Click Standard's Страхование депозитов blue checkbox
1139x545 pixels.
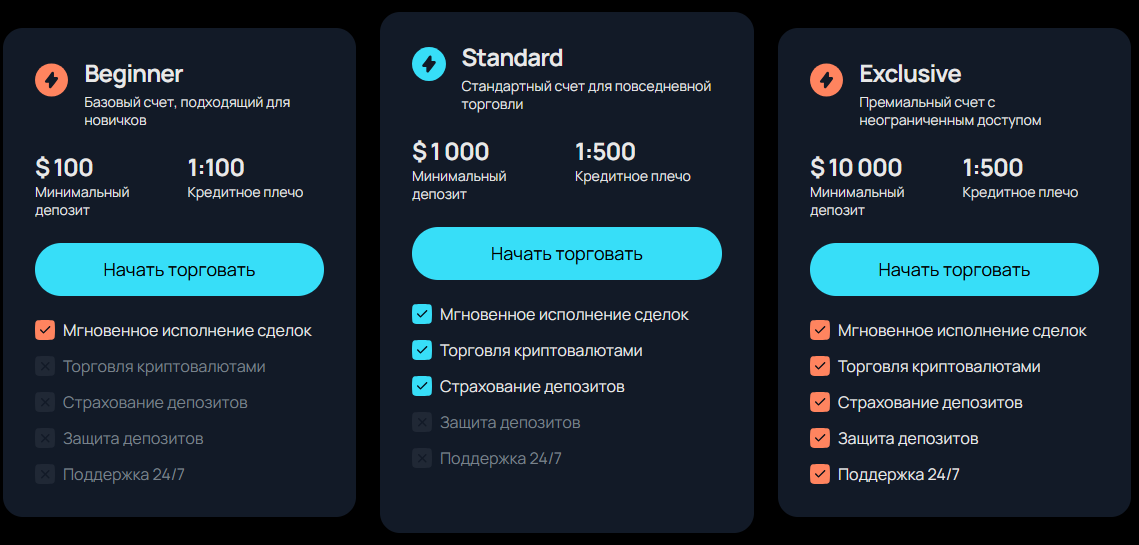point(422,386)
